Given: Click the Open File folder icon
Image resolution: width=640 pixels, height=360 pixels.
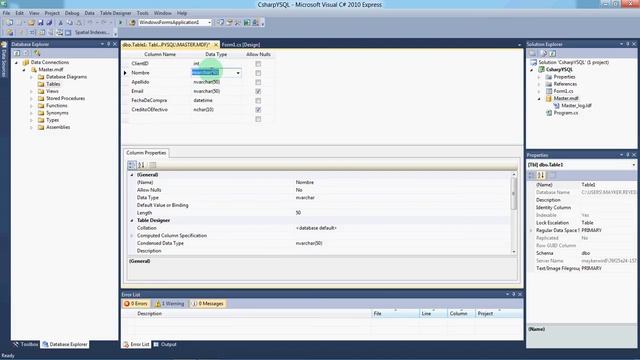Looking at the screenshot, I should (31, 22).
